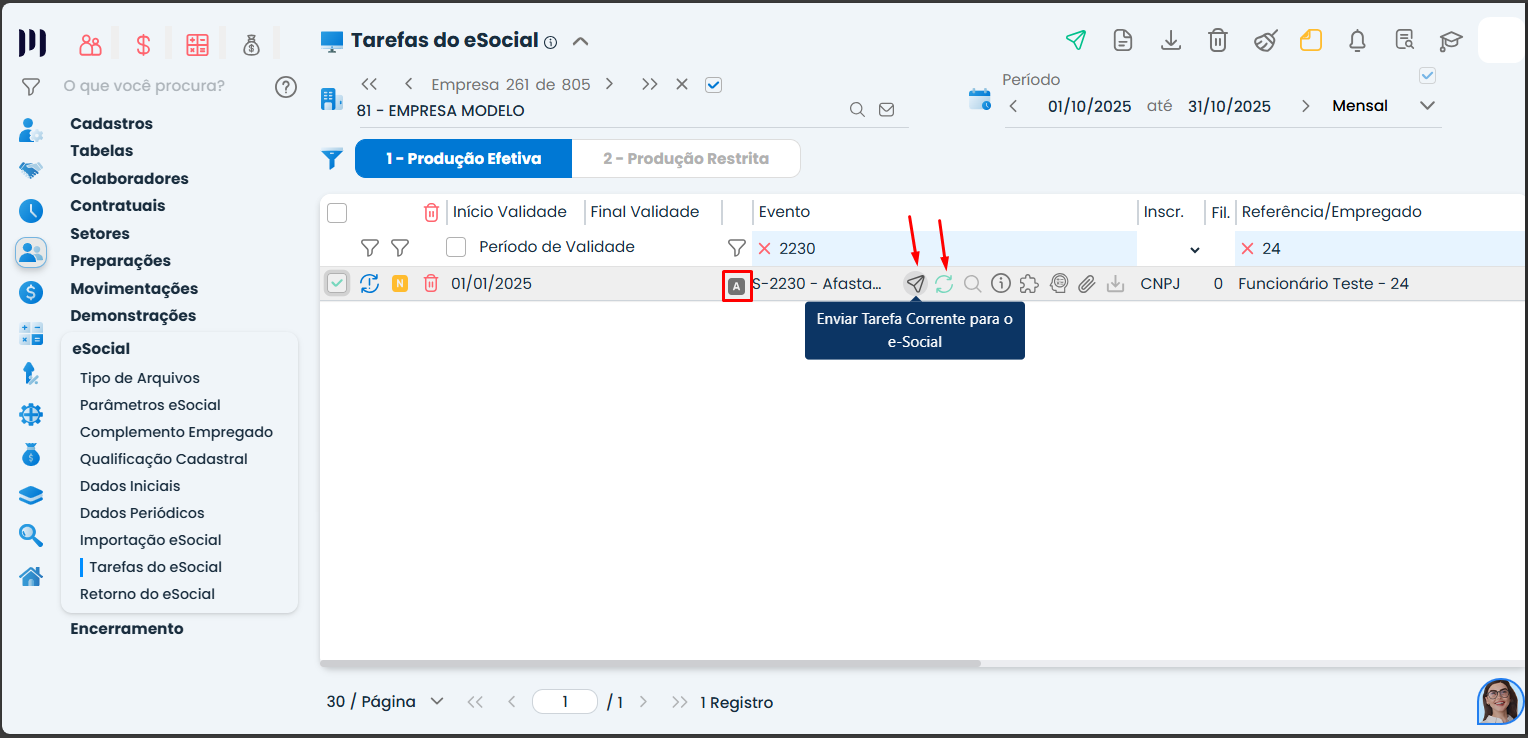Collapse the eSocial menu section
1528x738 pixels.
click(x=101, y=349)
